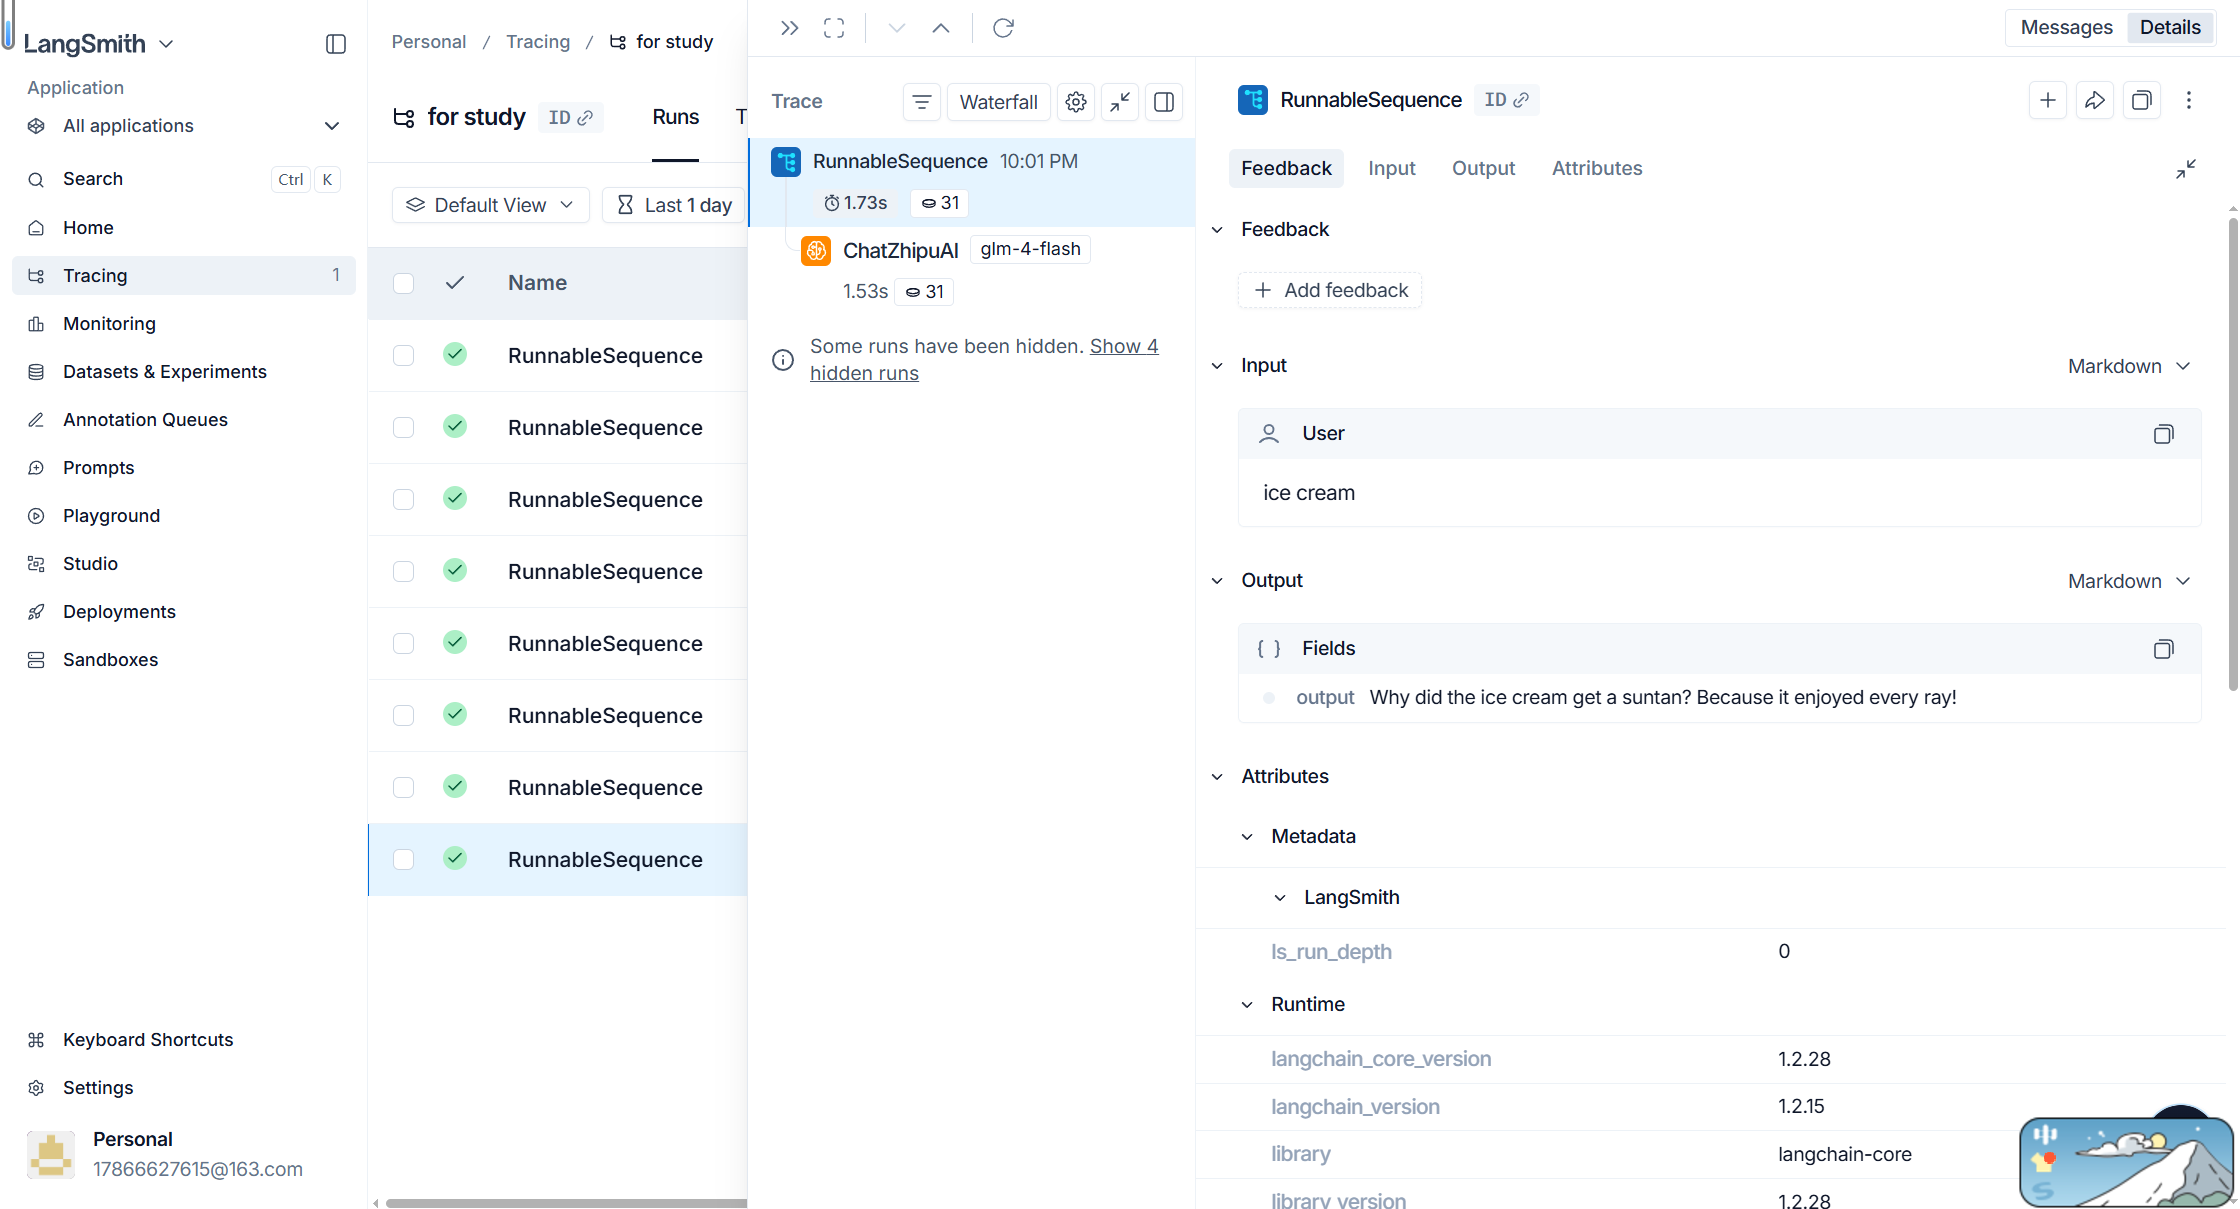This screenshot has width=2240, height=1209.
Task: Open LangSmith workspace dropdown
Action: point(99,44)
